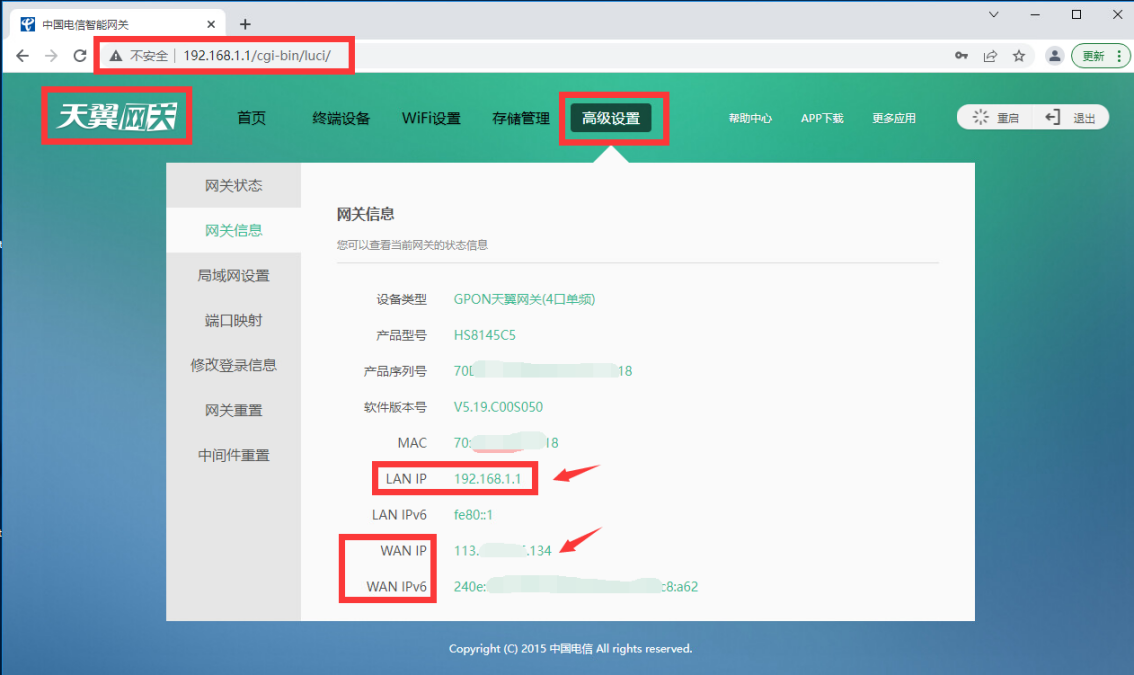Click the 网关信息 page heading
Viewport: 1134px width, 675px height.
[x=365, y=214]
